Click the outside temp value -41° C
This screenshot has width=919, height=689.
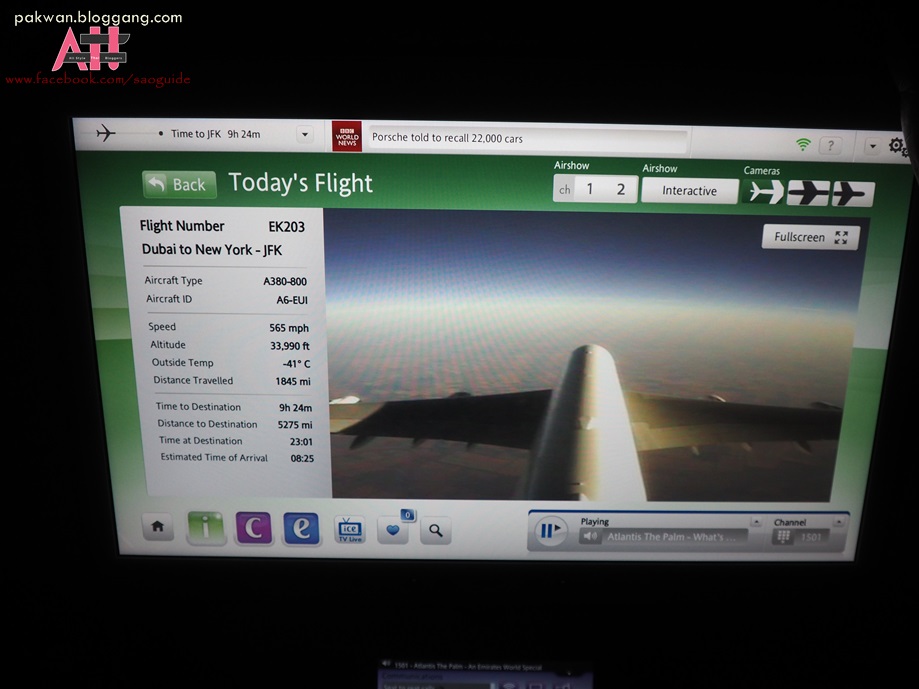coord(296,364)
